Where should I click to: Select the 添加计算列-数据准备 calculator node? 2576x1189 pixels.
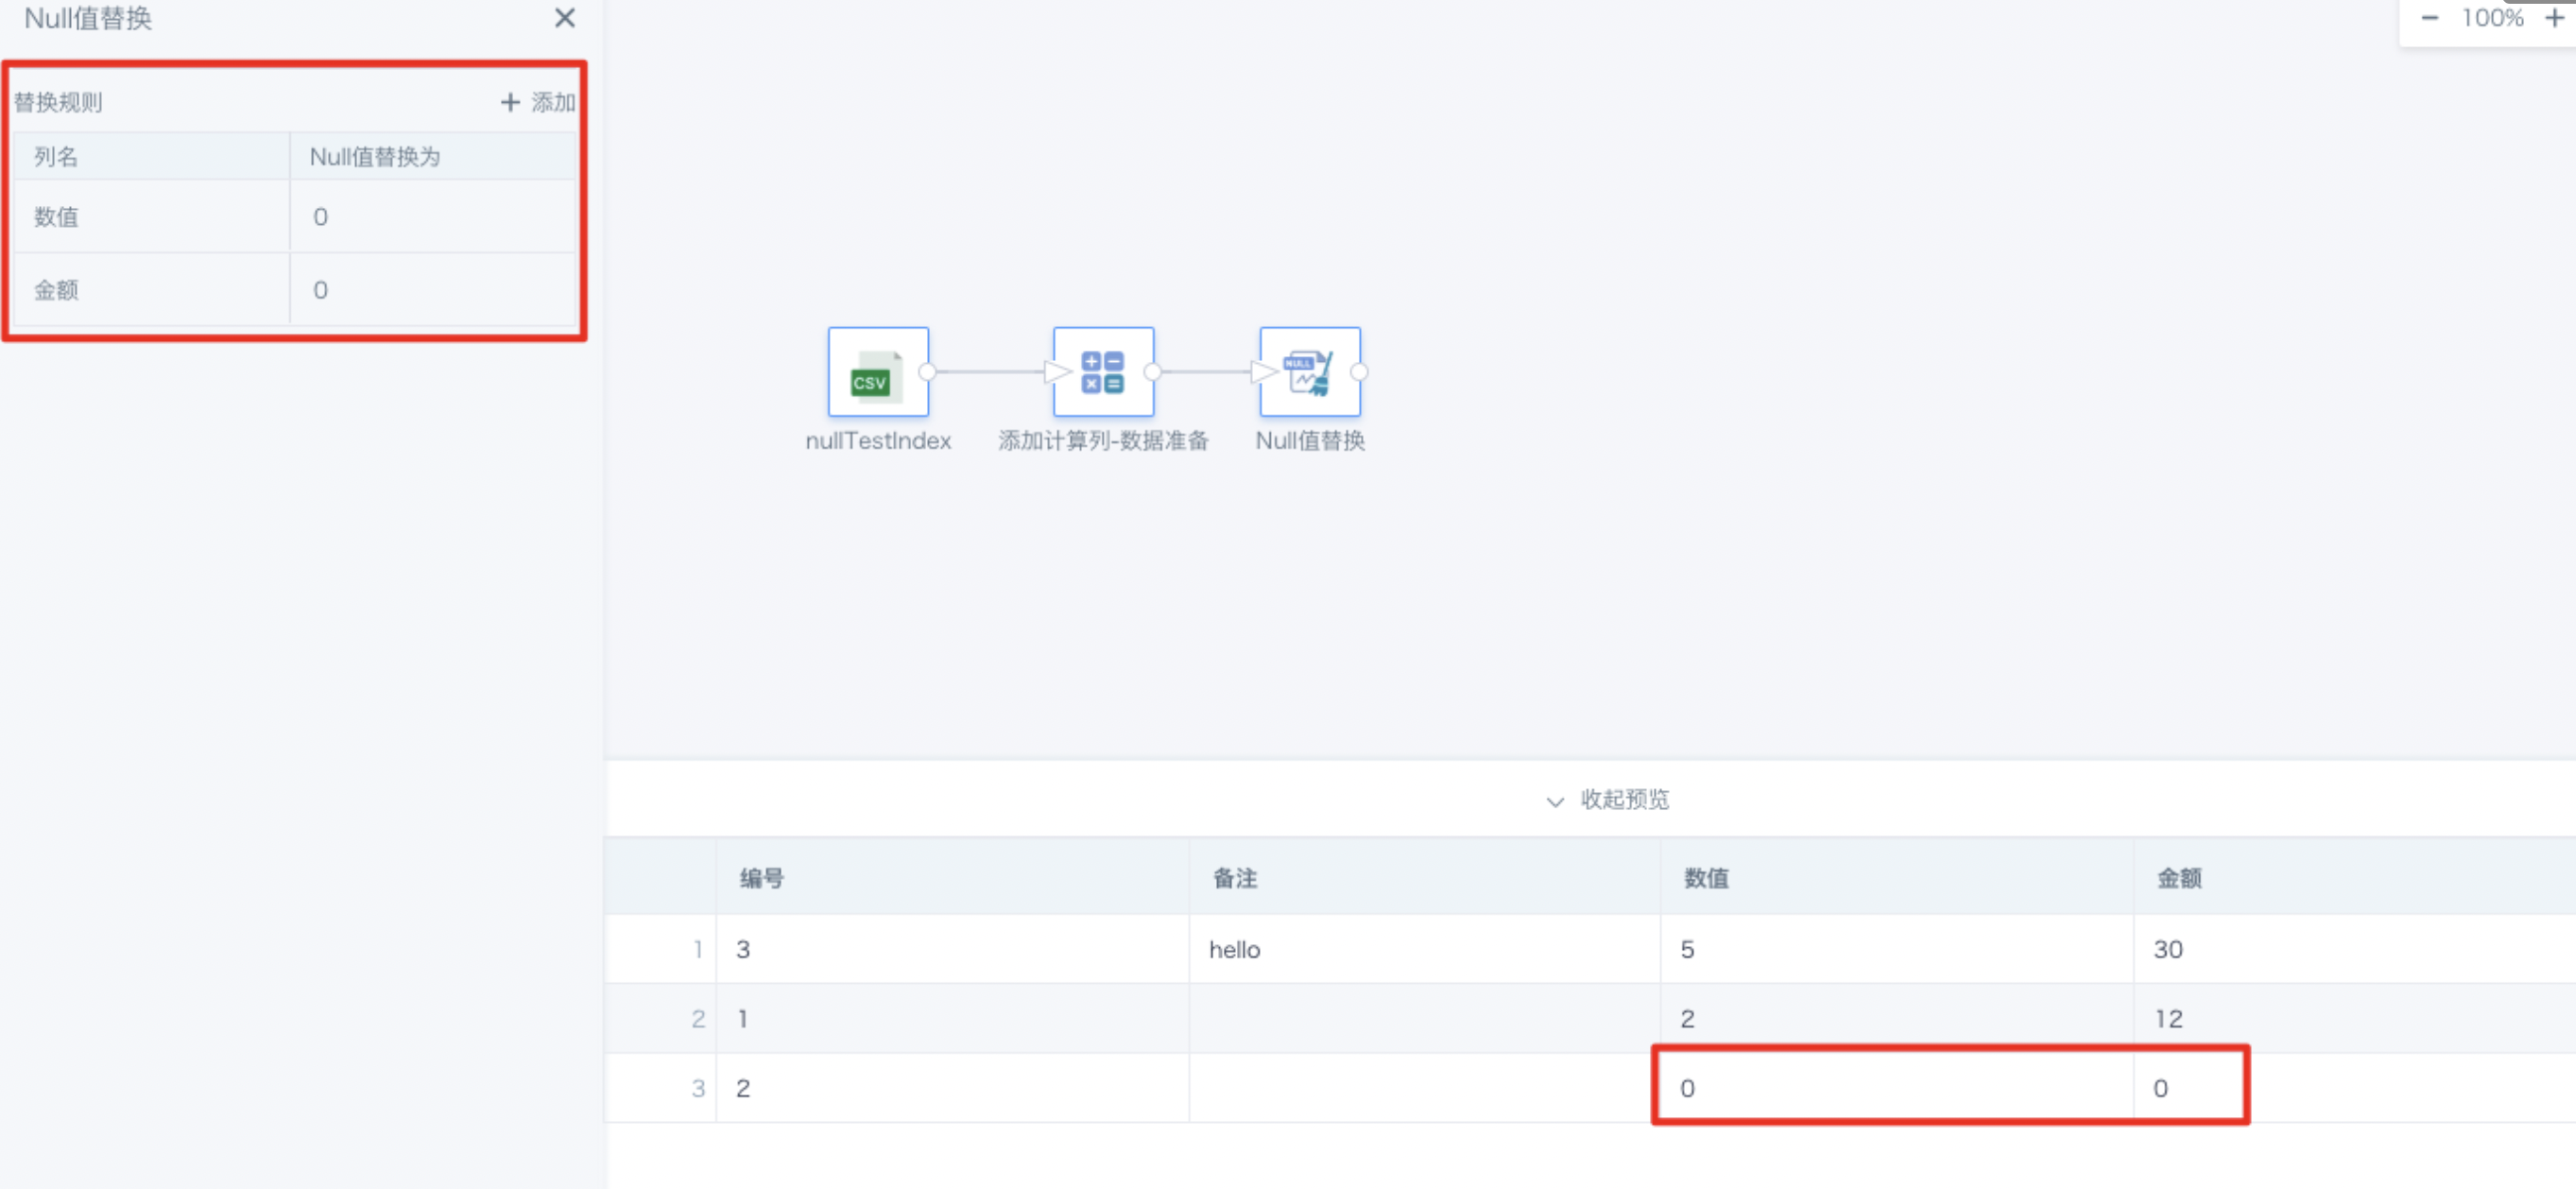click(1103, 372)
